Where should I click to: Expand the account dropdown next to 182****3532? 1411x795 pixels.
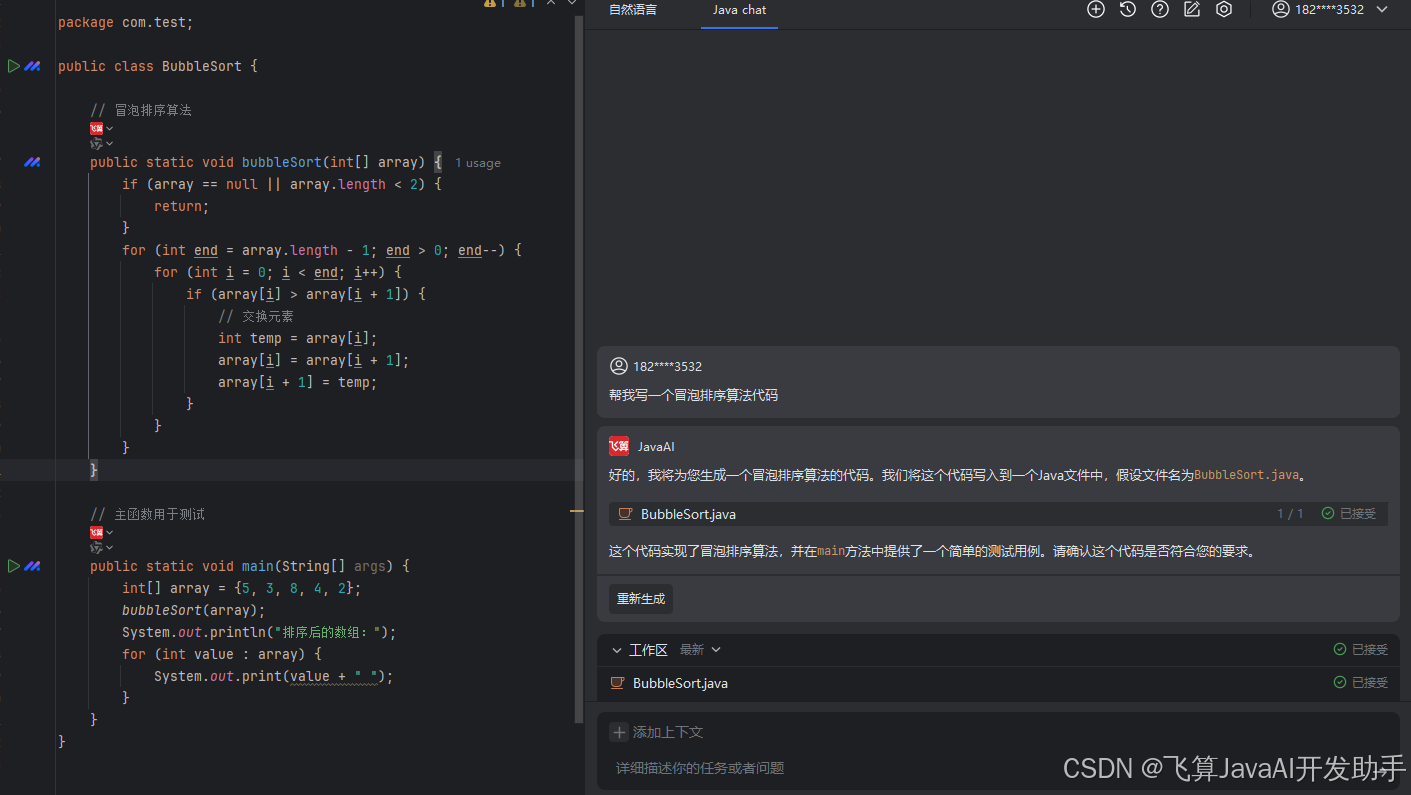coord(1383,9)
